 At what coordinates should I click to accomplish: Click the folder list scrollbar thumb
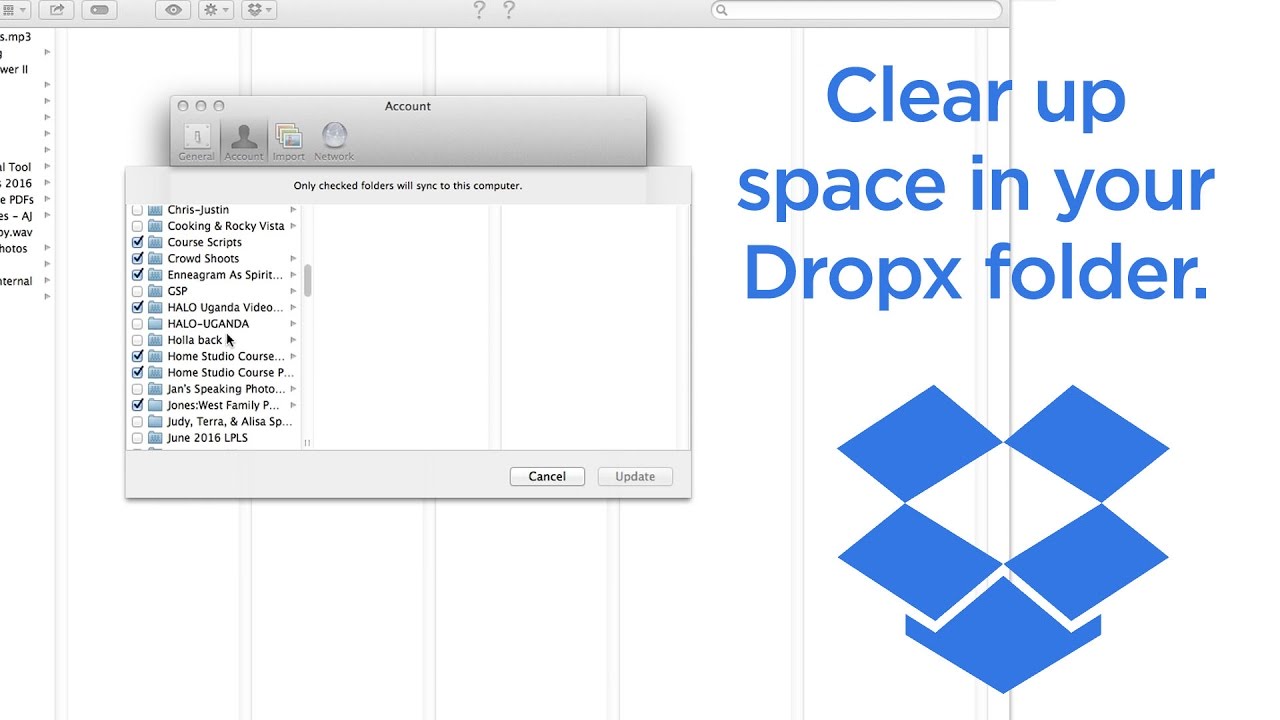(308, 281)
